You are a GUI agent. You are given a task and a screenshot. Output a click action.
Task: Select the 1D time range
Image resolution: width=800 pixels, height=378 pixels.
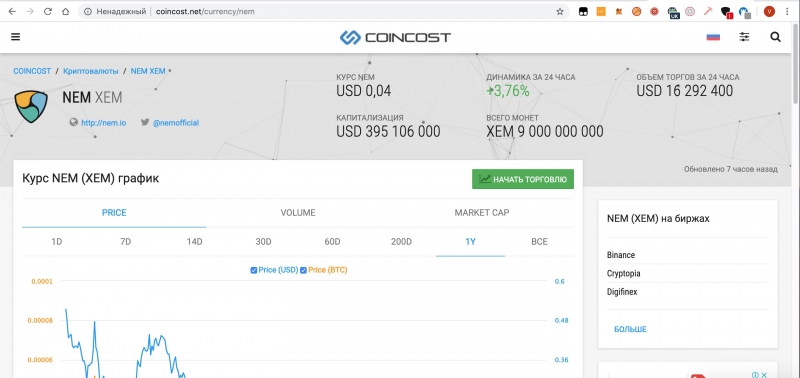(x=57, y=242)
